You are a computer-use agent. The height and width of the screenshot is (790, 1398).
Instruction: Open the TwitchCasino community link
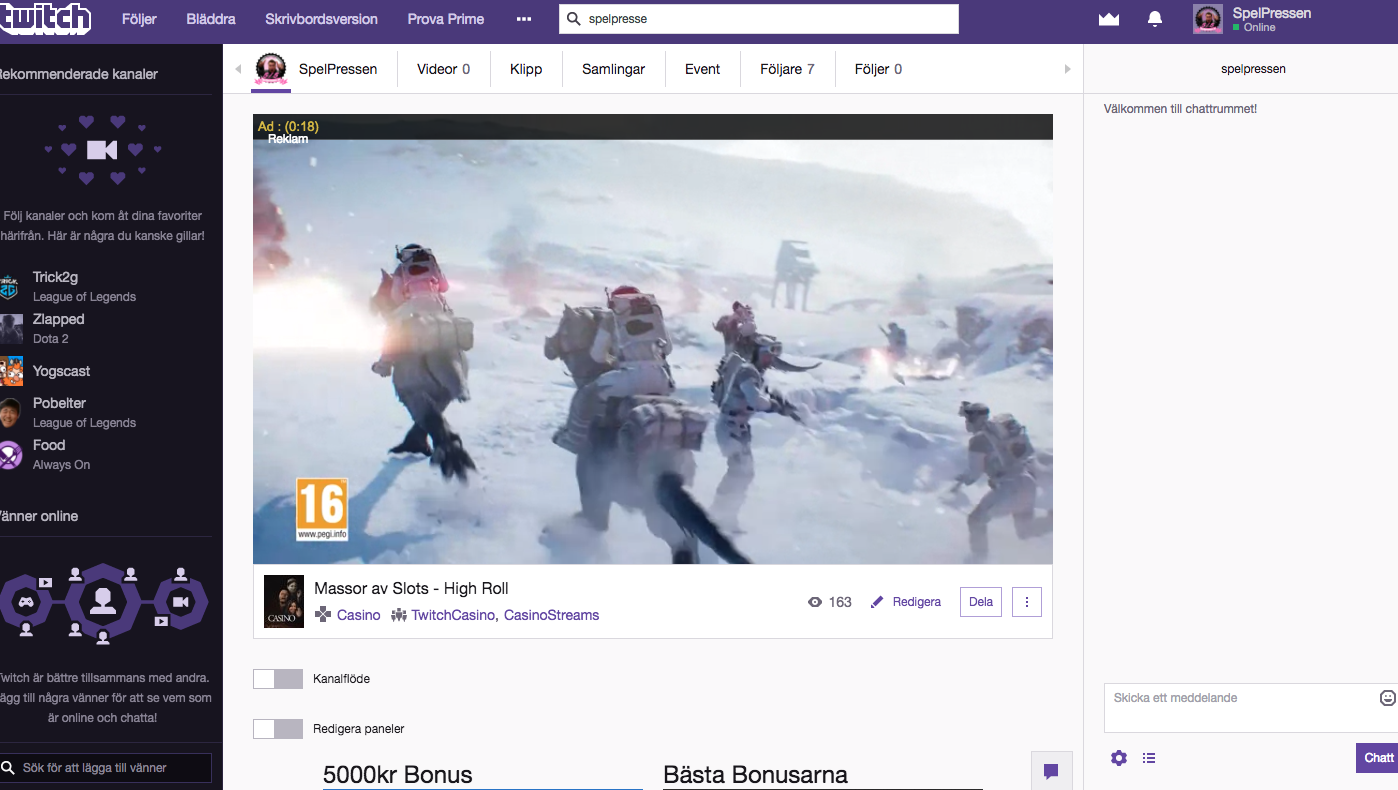click(453, 615)
